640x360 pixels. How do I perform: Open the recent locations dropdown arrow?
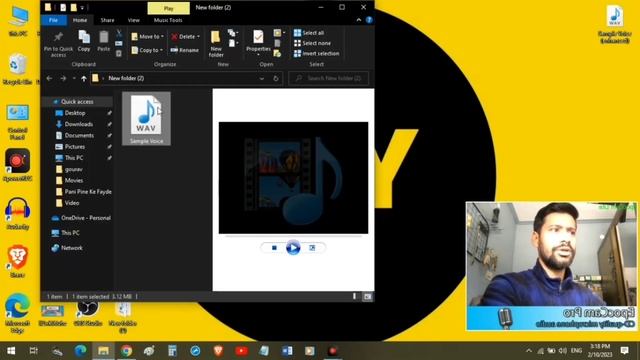[74, 78]
